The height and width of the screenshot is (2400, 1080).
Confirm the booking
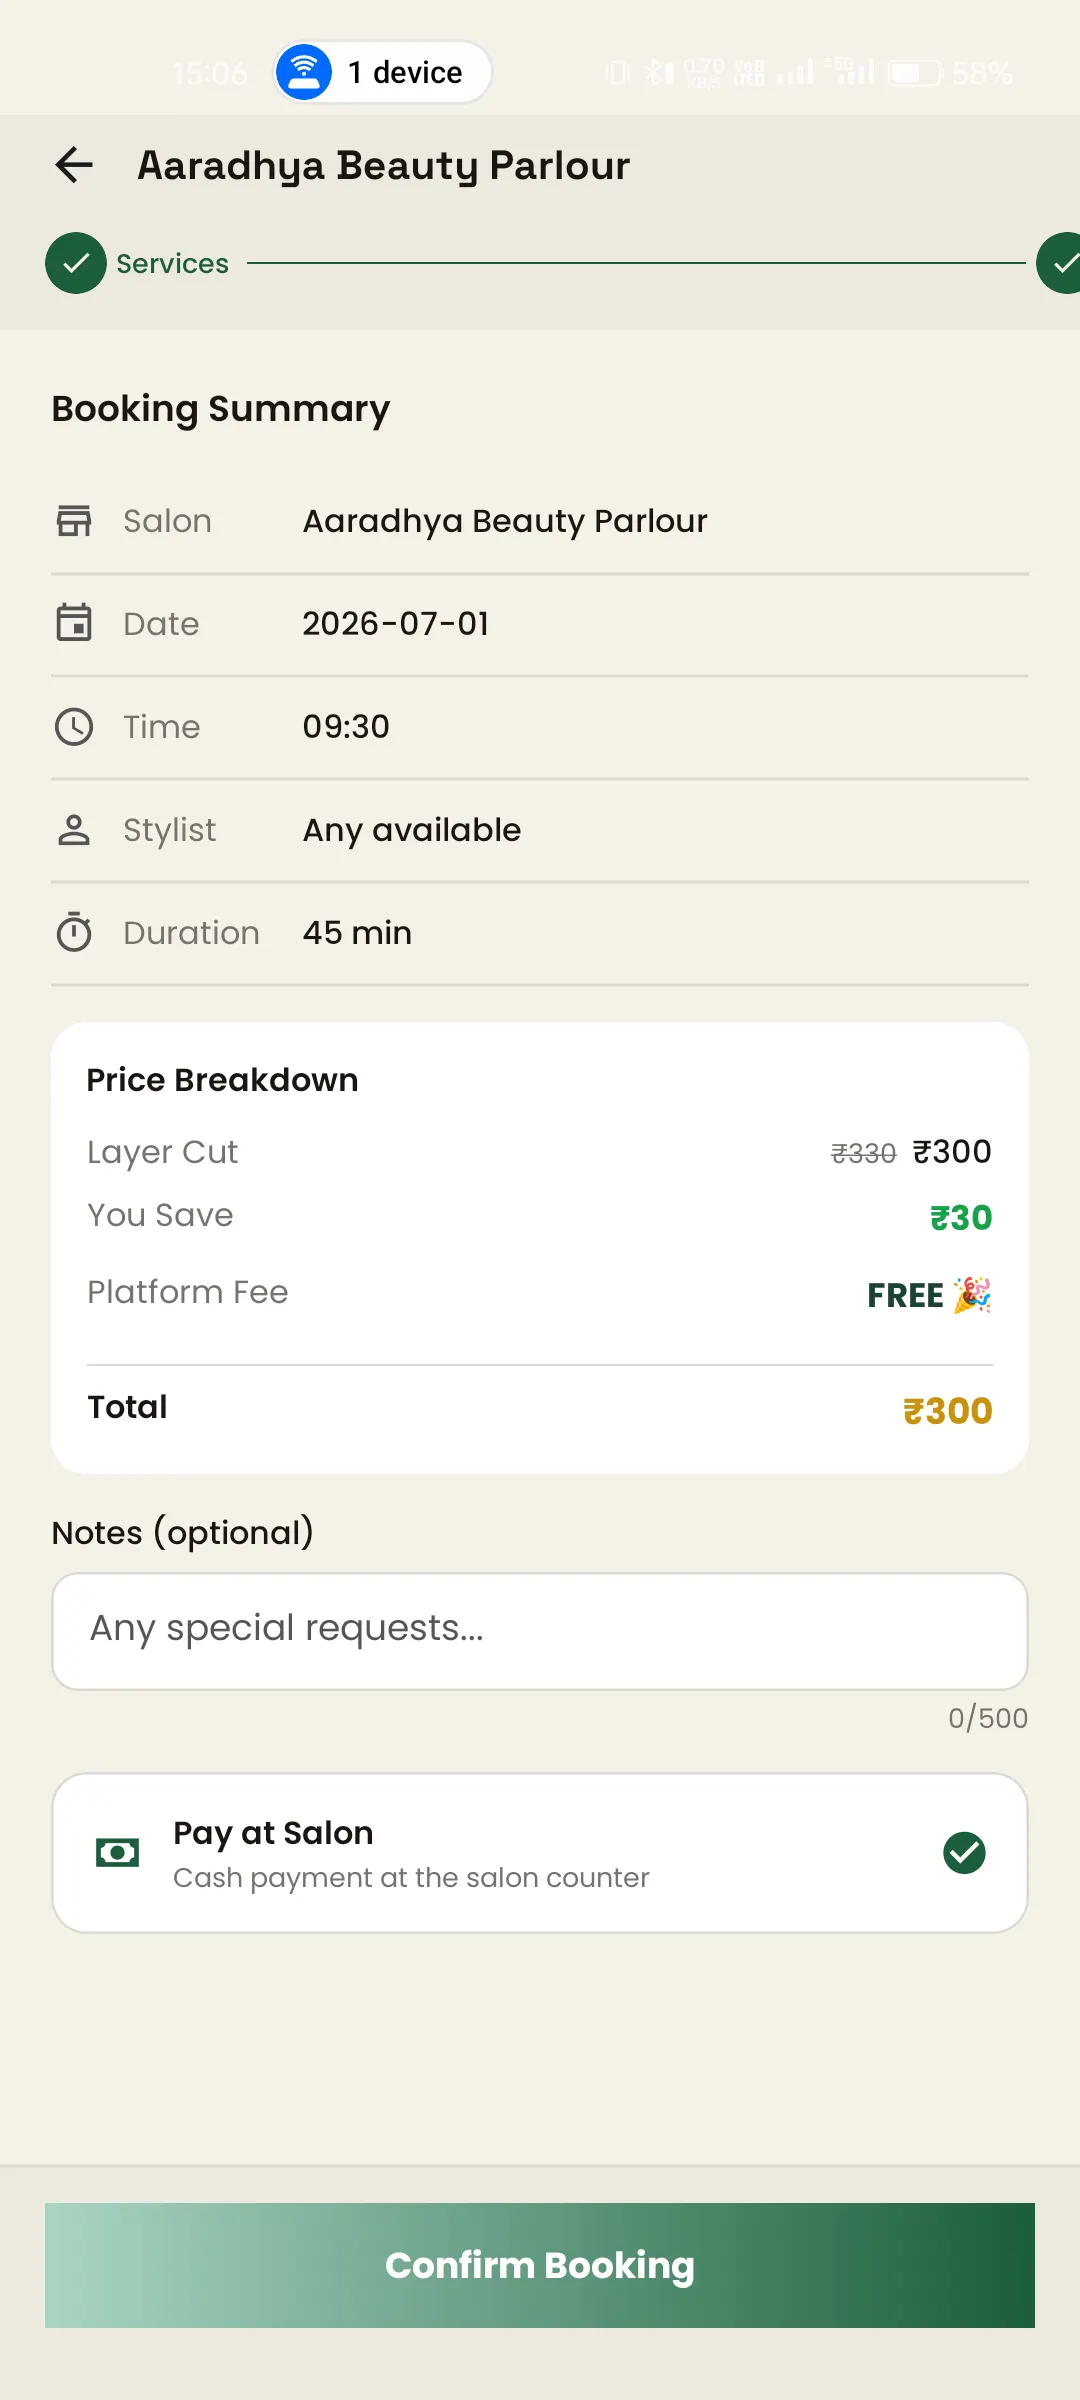pyautogui.click(x=540, y=2265)
